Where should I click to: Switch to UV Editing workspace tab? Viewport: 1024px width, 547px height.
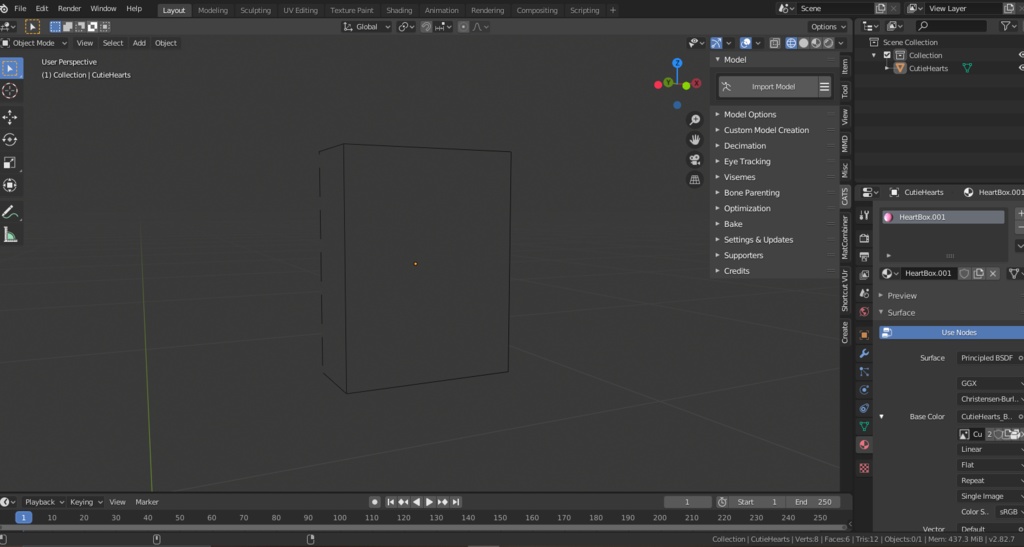[x=300, y=10]
